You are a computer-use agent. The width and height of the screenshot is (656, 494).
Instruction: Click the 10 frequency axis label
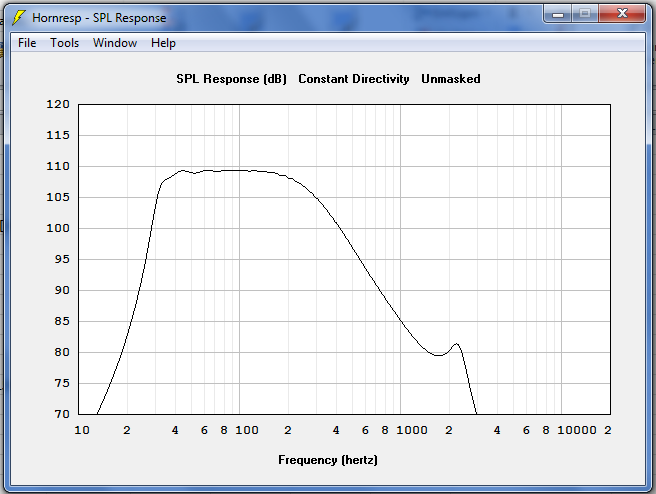click(82, 430)
